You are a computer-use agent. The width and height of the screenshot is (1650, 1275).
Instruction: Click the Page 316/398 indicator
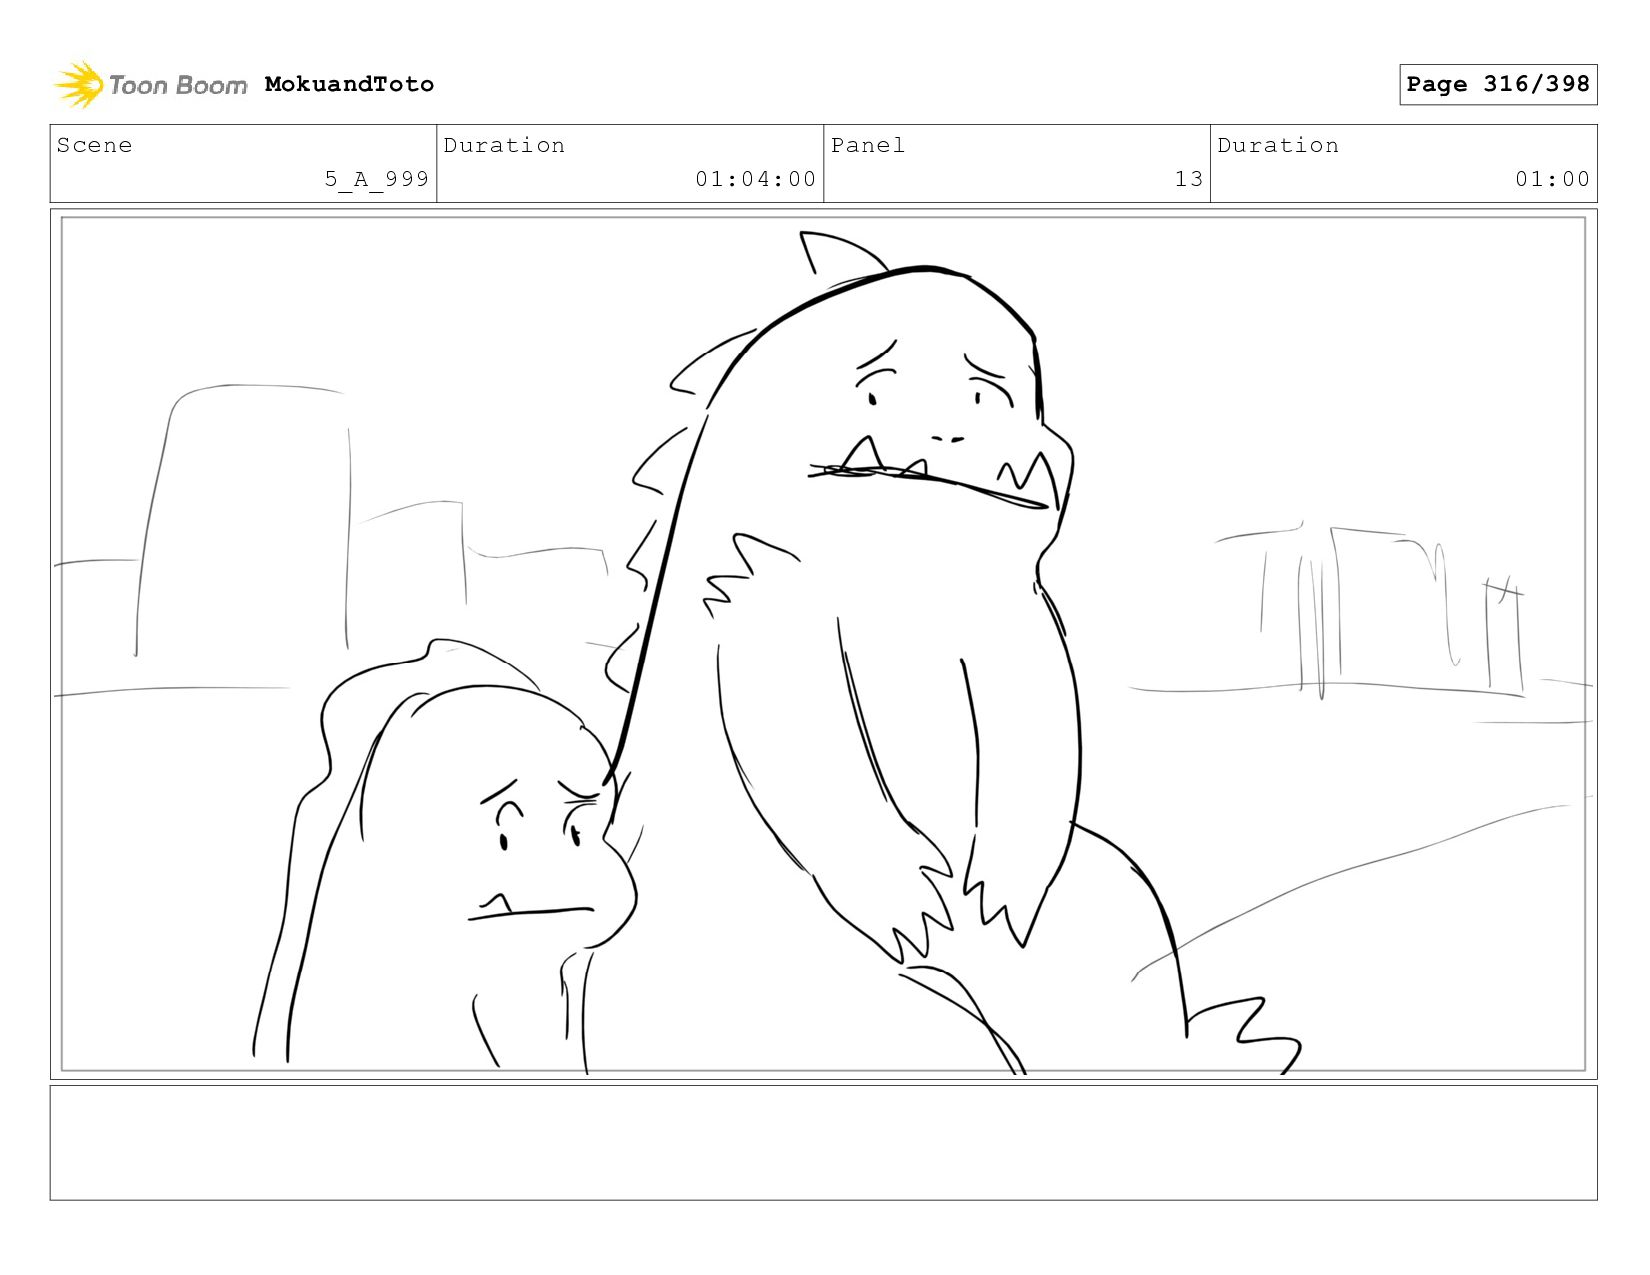click(1498, 84)
